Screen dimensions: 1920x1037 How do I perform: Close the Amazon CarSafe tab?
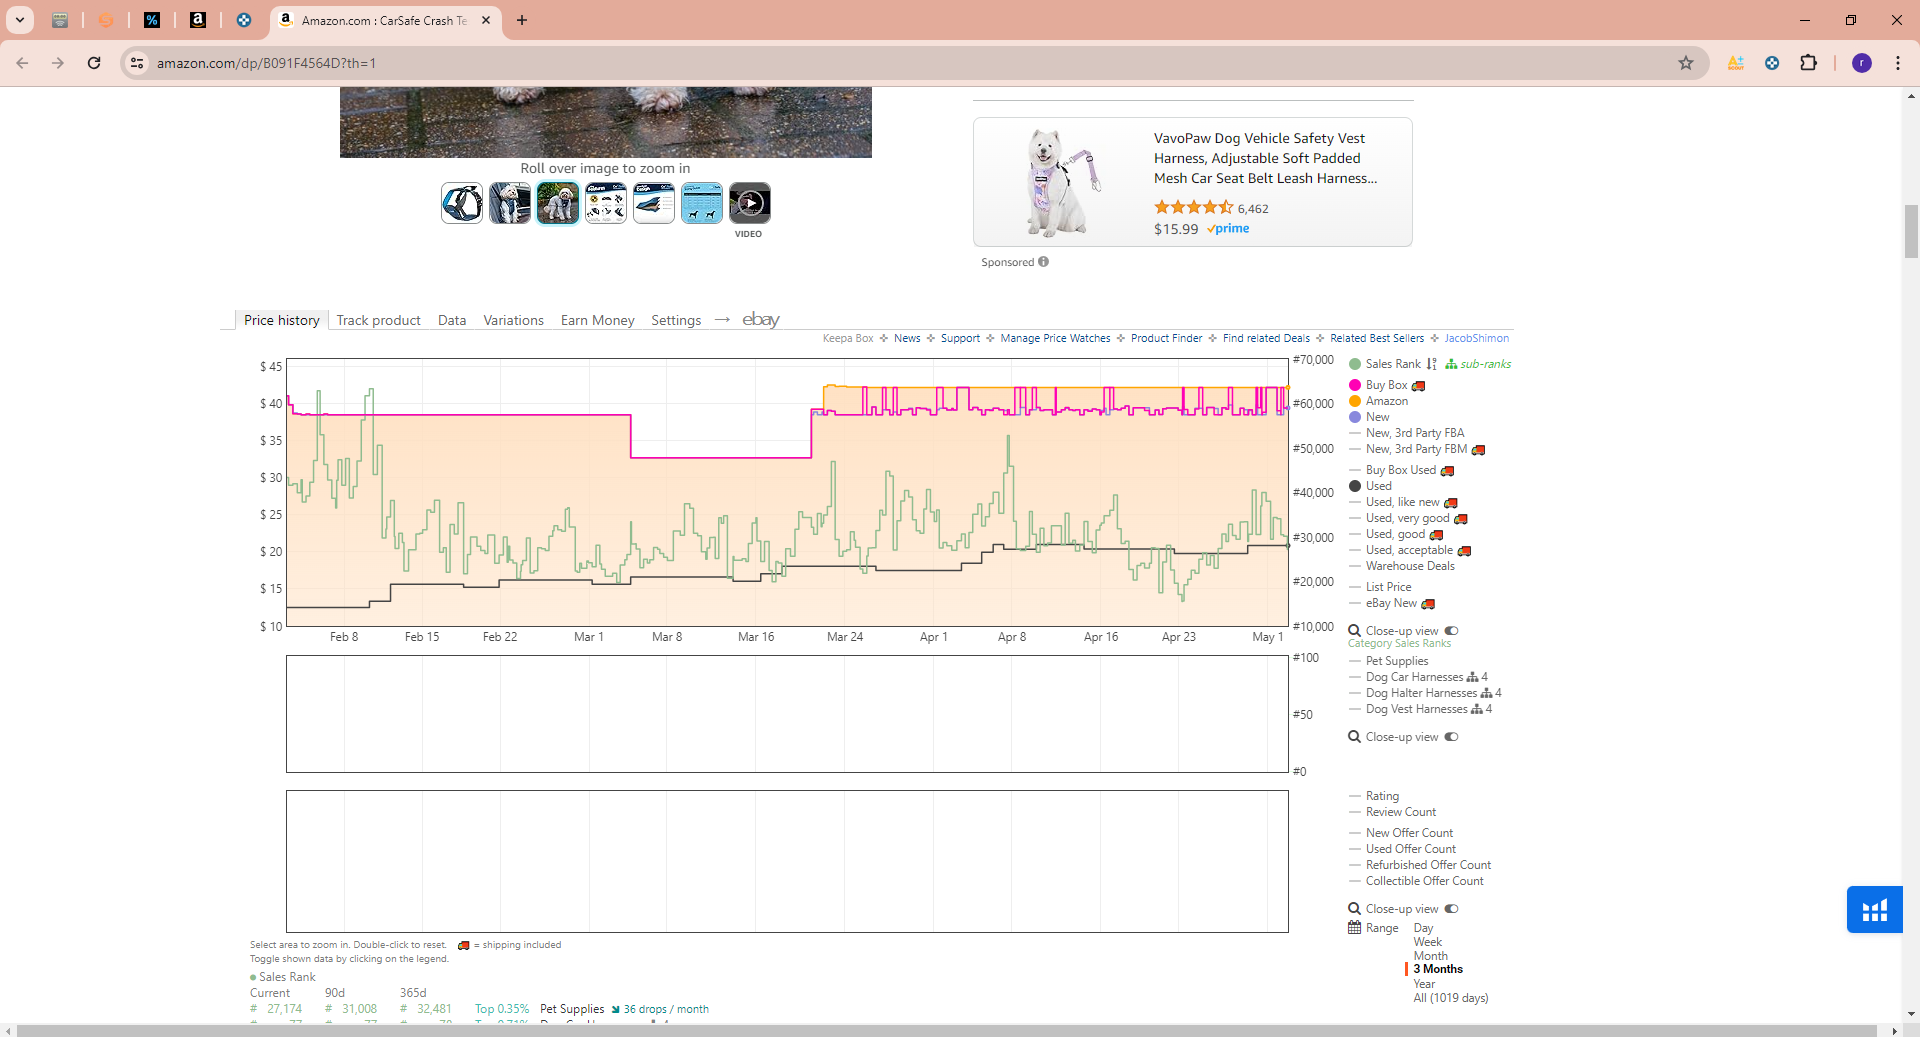pos(486,20)
